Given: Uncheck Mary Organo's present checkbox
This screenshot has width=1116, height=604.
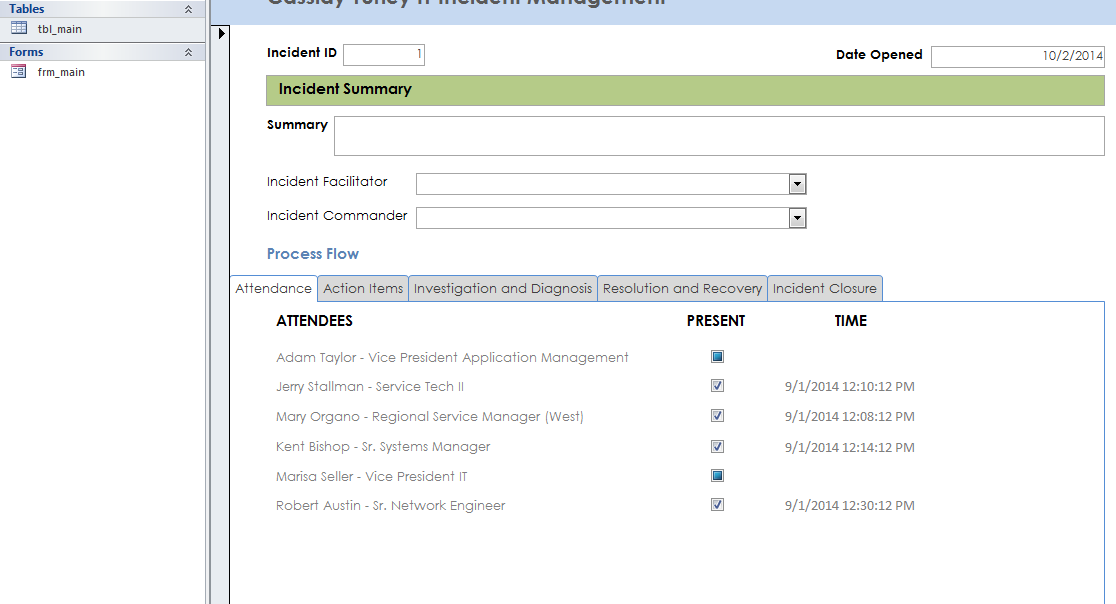Looking at the screenshot, I should 717,416.
